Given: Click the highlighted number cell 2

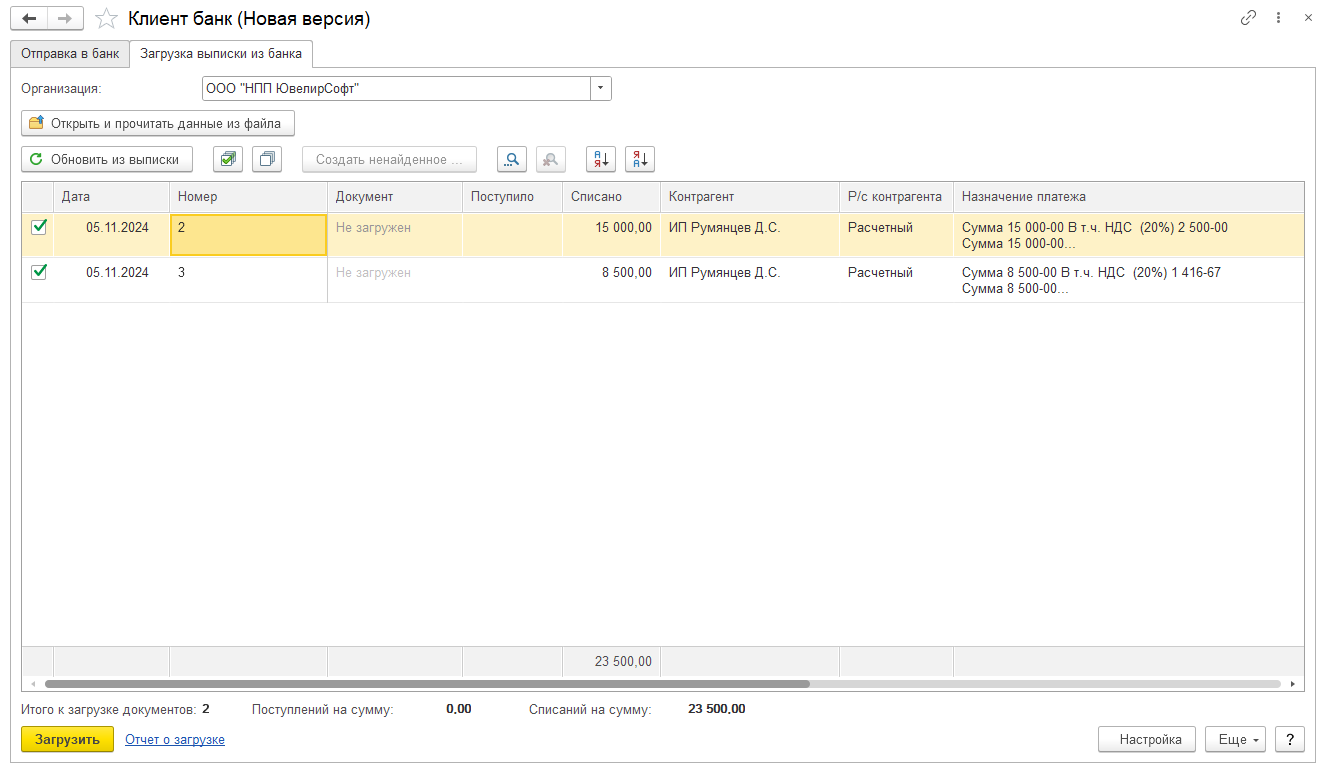Looking at the screenshot, I should 249,235.
